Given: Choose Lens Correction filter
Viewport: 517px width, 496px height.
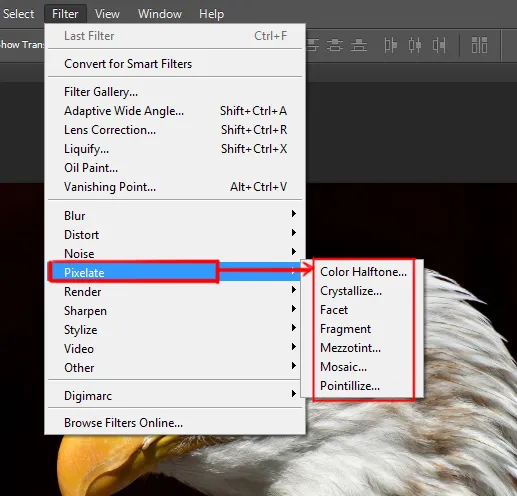Looking at the screenshot, I should [x=175, y=130].
